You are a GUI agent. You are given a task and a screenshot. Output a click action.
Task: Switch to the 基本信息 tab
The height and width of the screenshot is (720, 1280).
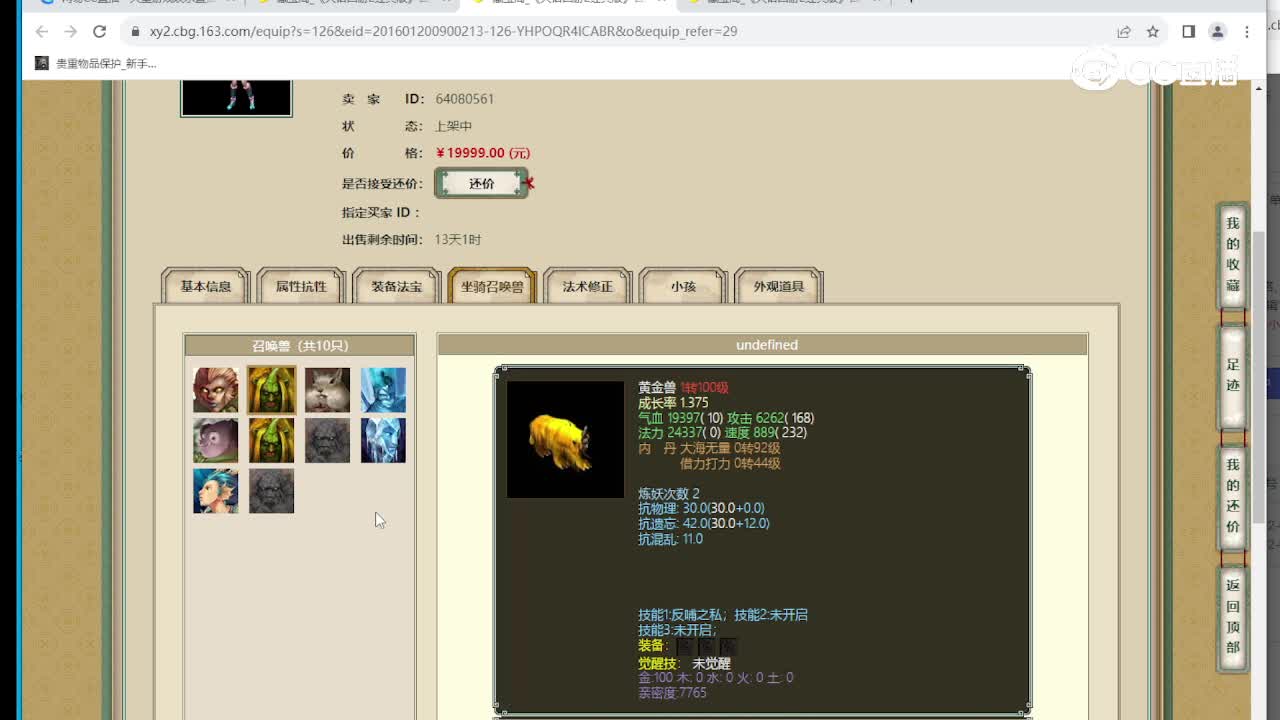[206, 286]
